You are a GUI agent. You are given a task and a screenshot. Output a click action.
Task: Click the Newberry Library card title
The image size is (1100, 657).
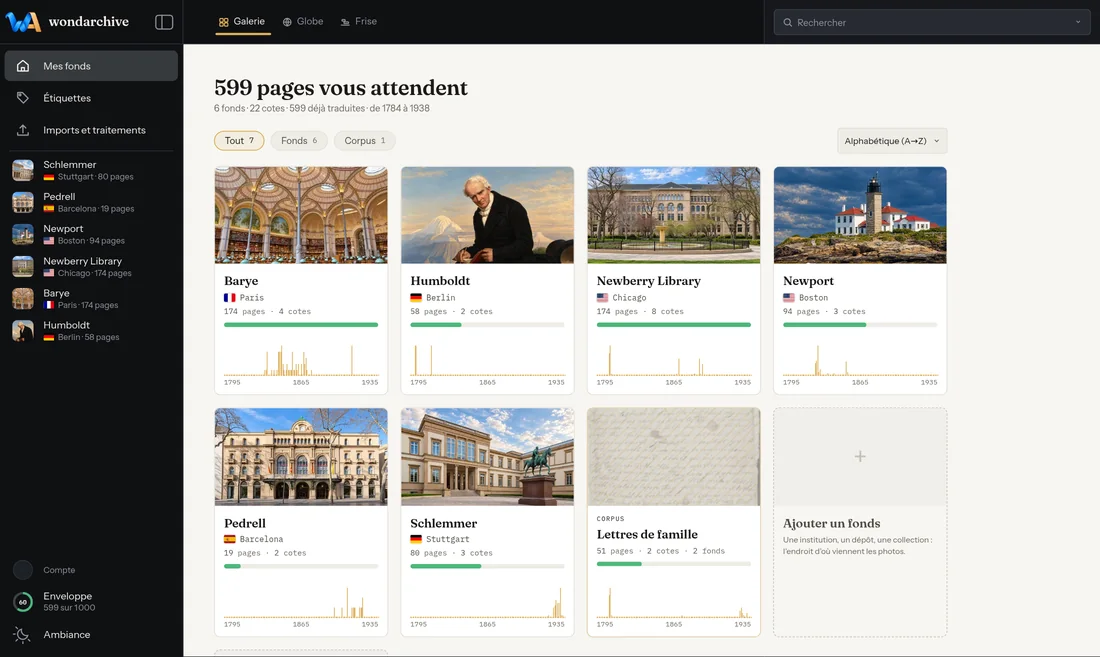click(649, 280)
